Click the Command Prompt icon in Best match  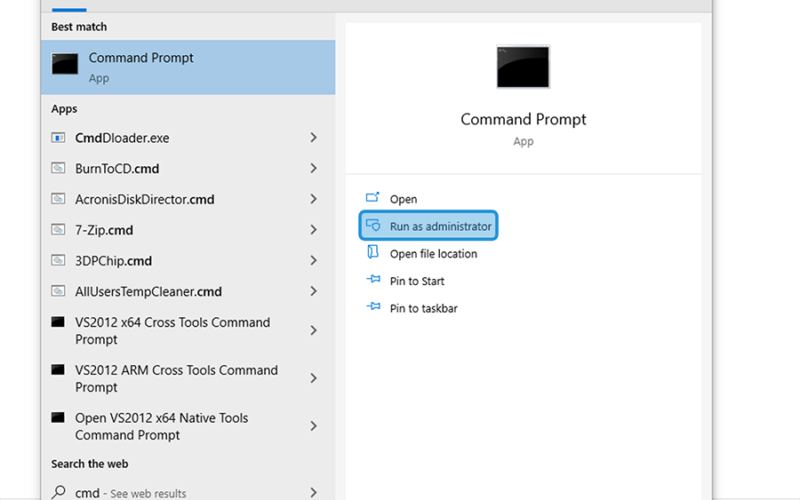coord(65,64)
